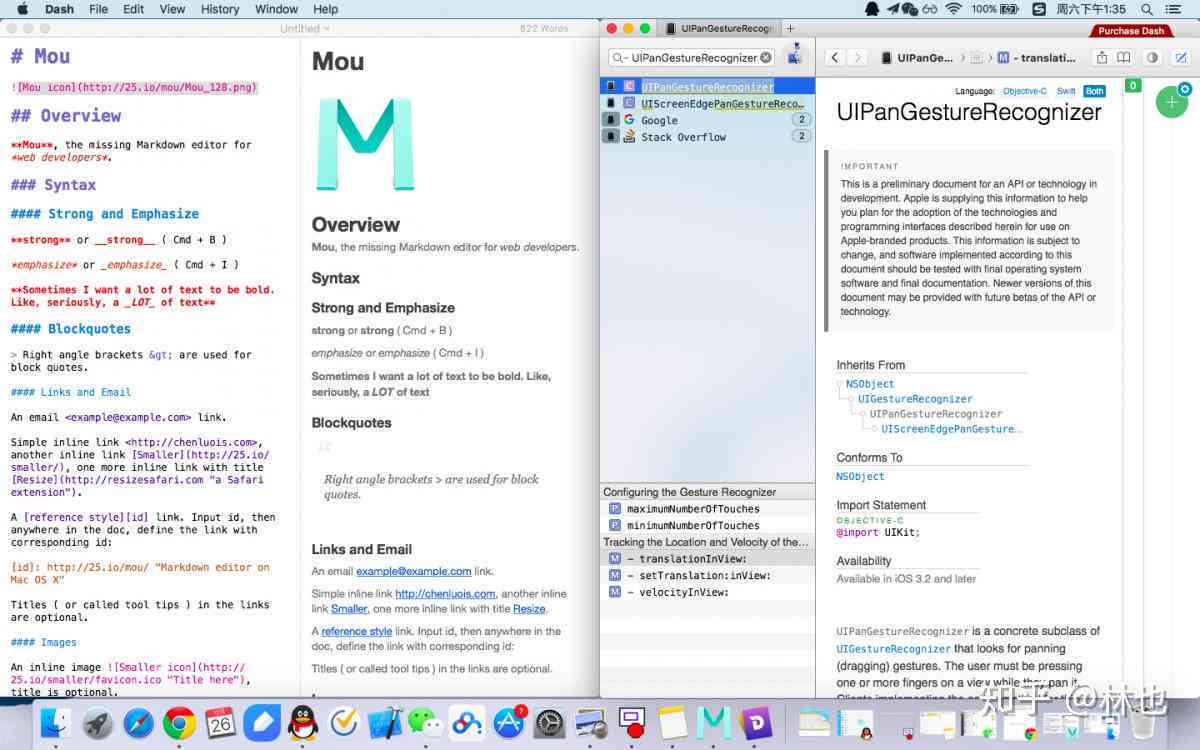
Task: Select Swift language option
Action: pos(1066,91)
